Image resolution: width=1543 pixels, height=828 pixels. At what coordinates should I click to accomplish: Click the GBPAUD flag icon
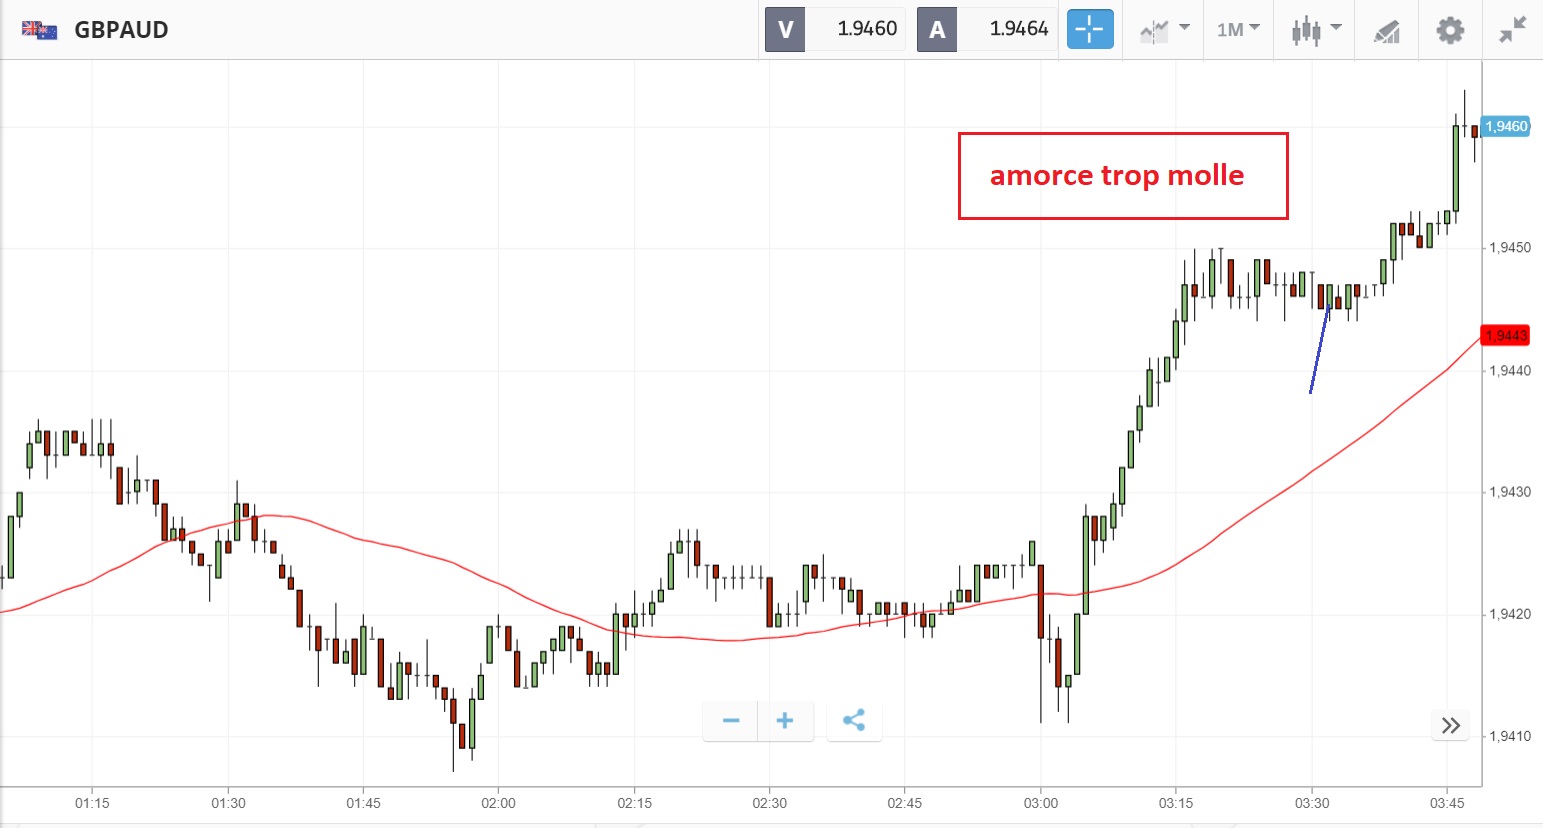(x=39, y=30)
